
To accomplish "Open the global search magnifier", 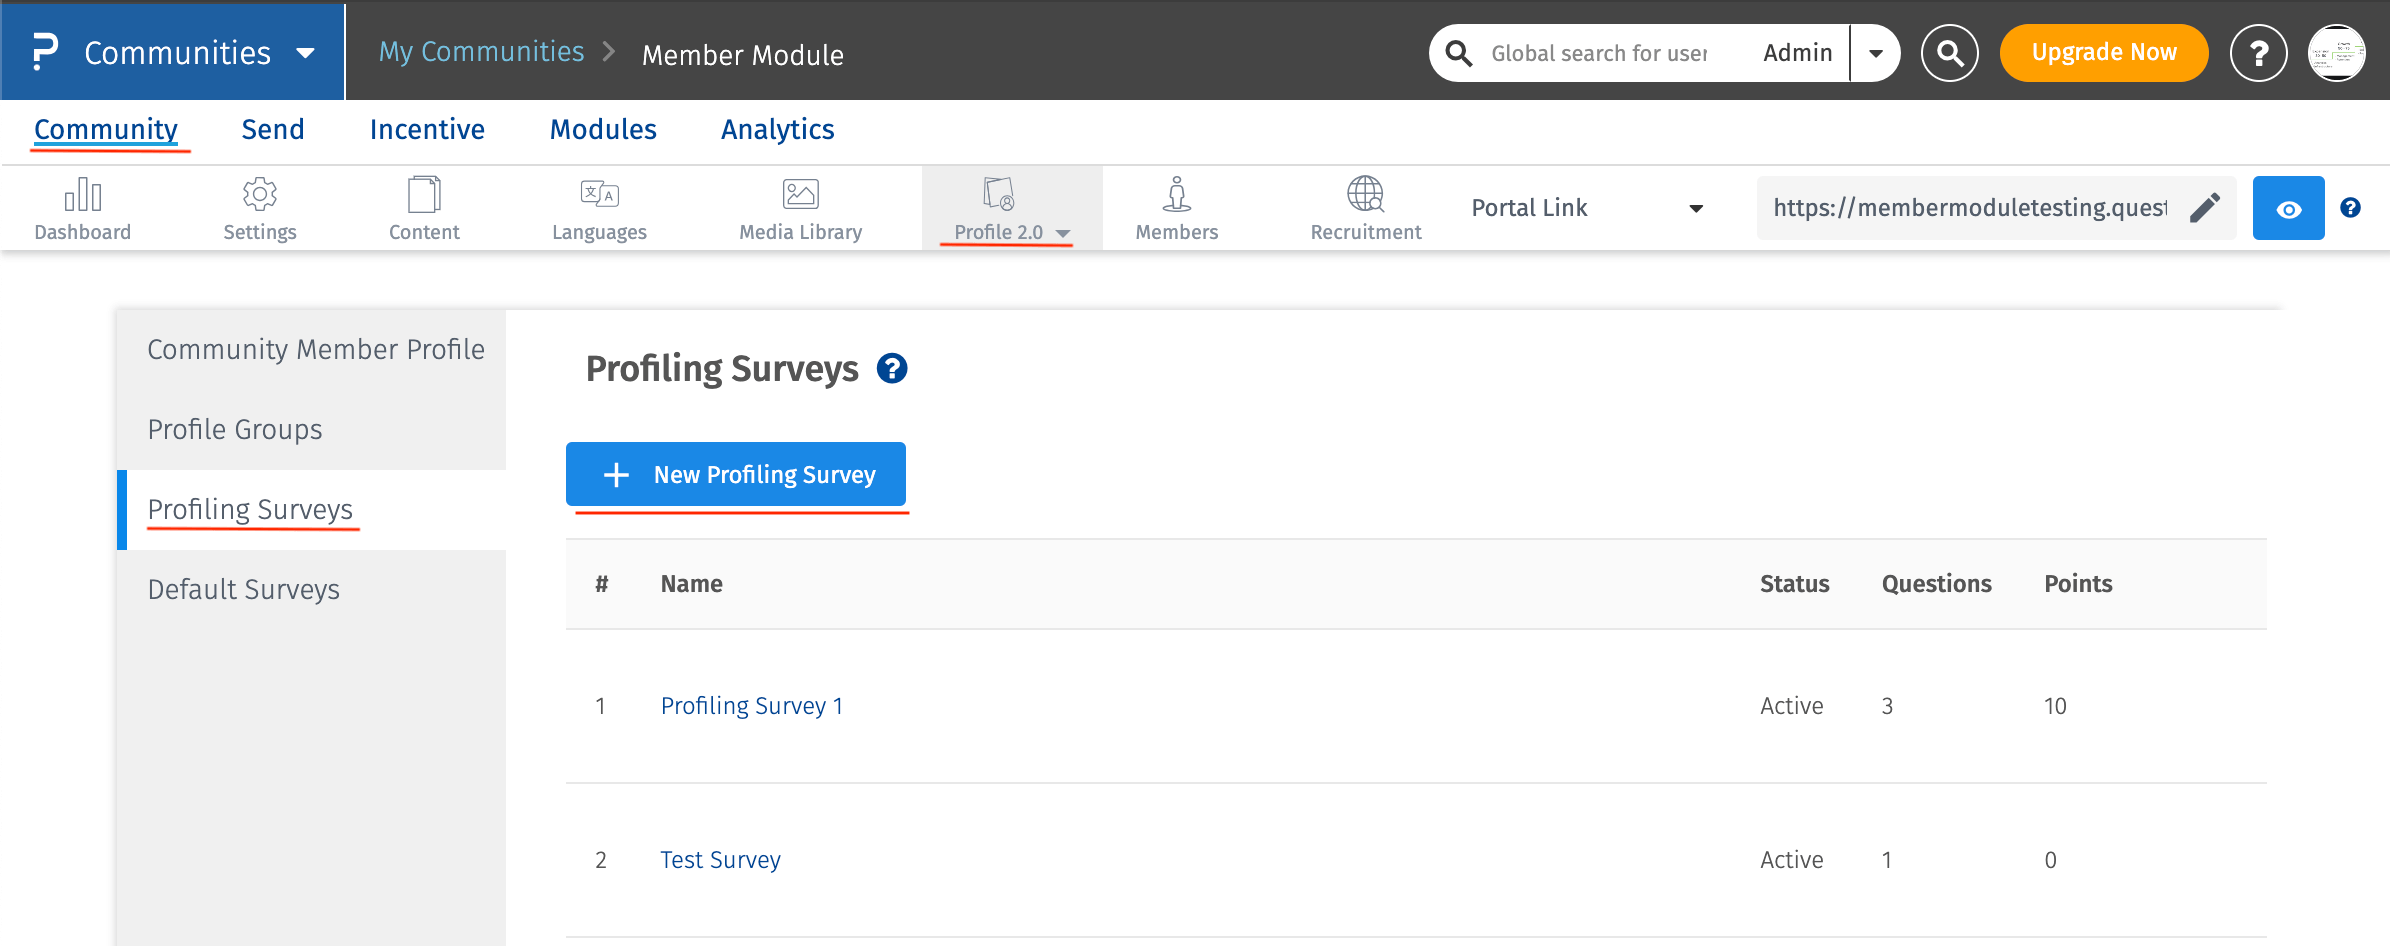I will pyautogui.click(x=1949, y=52).
